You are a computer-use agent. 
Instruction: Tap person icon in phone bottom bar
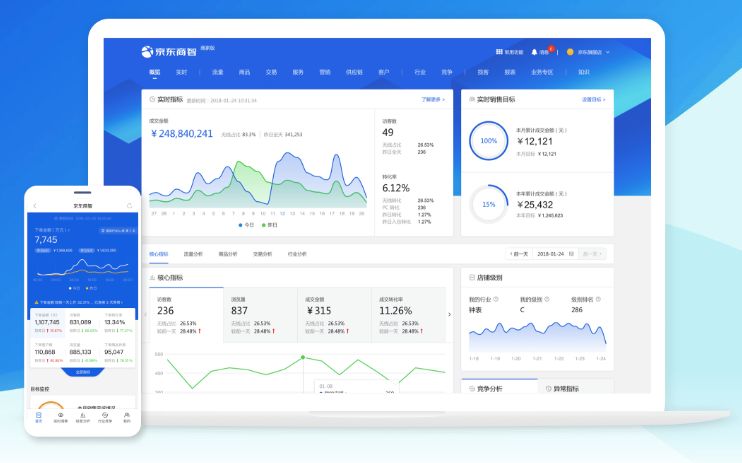[x=127, y=417]
